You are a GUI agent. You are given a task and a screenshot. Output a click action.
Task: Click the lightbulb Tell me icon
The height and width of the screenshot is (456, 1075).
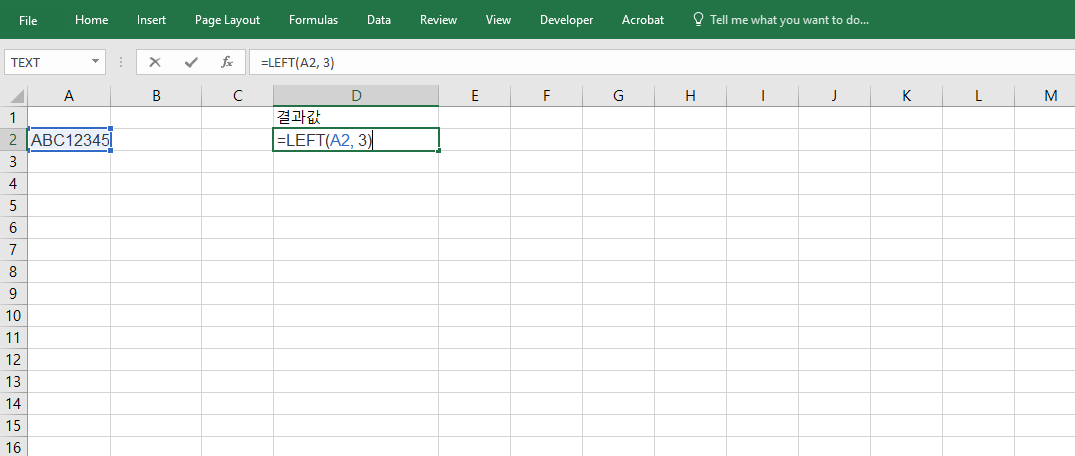coord(699,19)
